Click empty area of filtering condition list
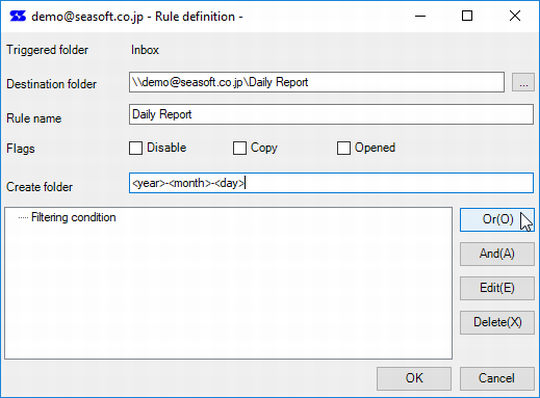Viewport: 540px width, 398px height. [x=228, y=293]
